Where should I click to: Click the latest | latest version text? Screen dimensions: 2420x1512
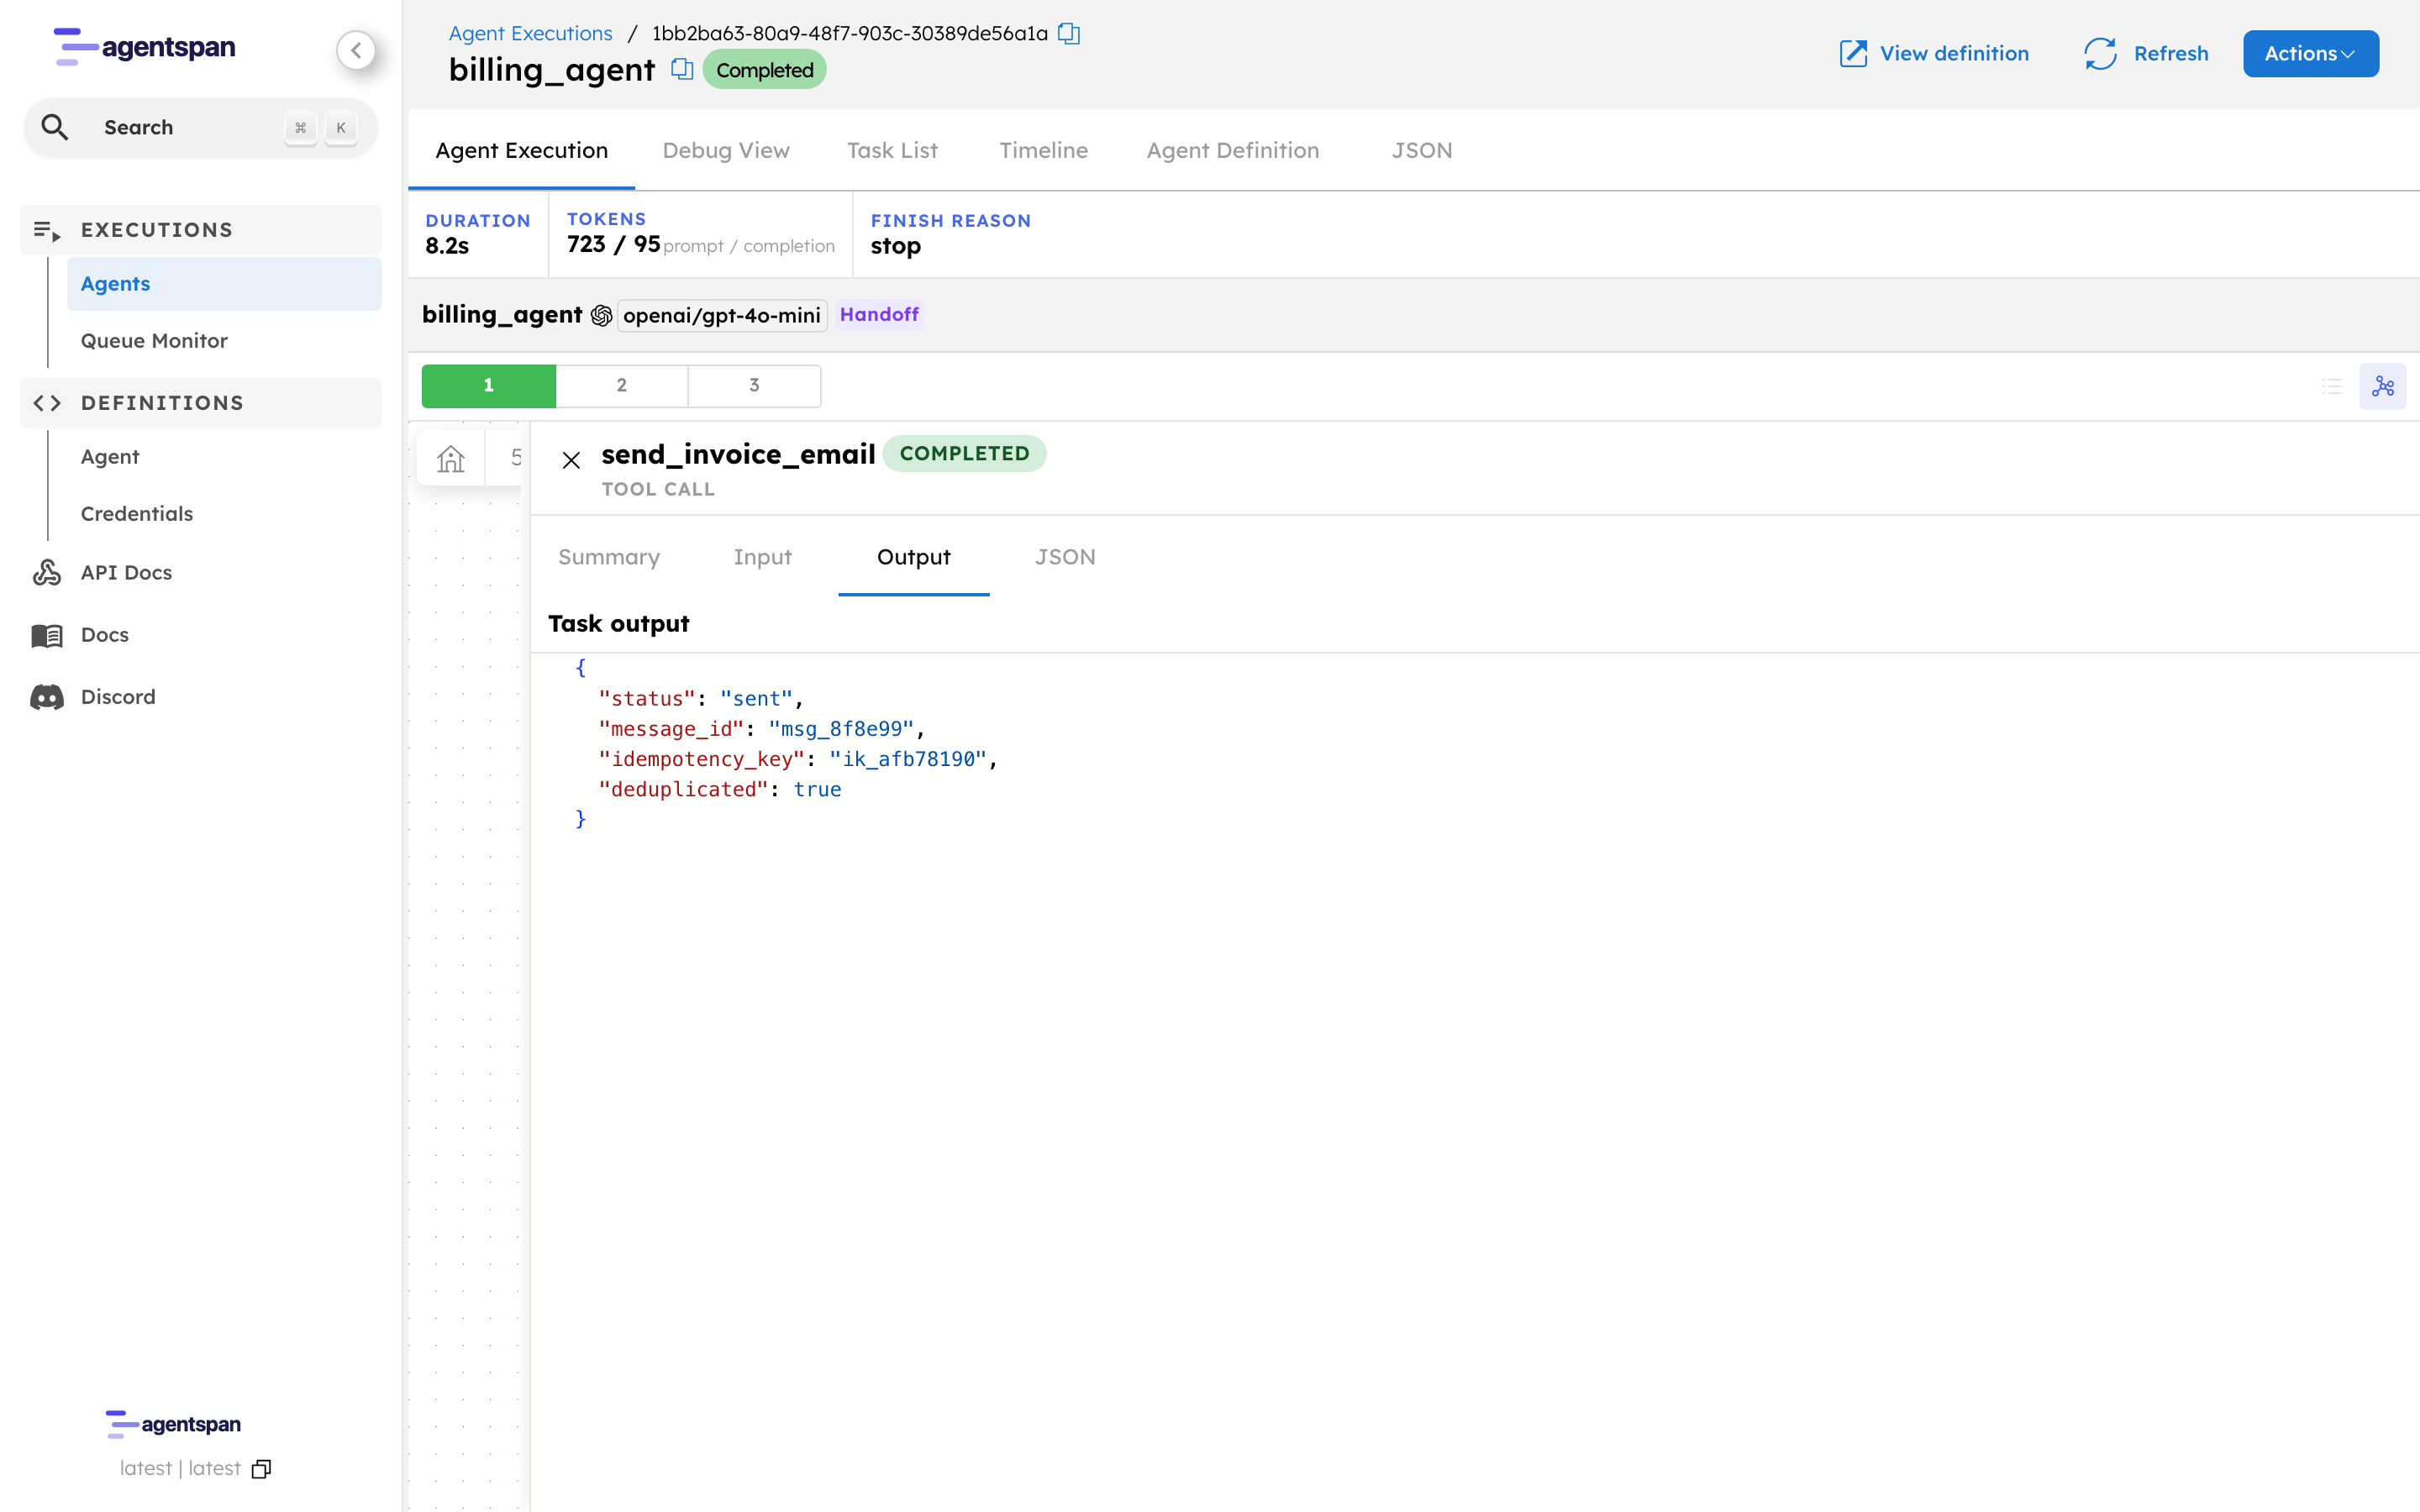180,1468
